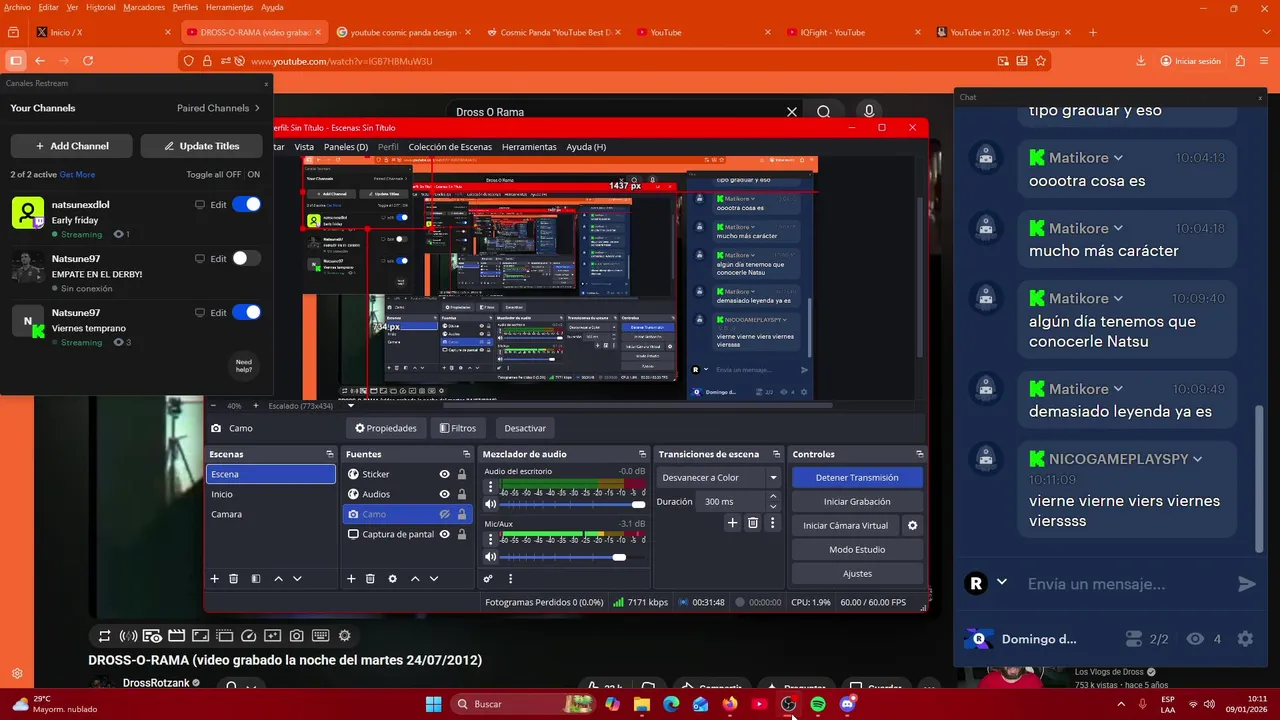Screen dimensions: 1280x720
Task: Open transition properties three-dots menu
Action: tap(772, 523)
